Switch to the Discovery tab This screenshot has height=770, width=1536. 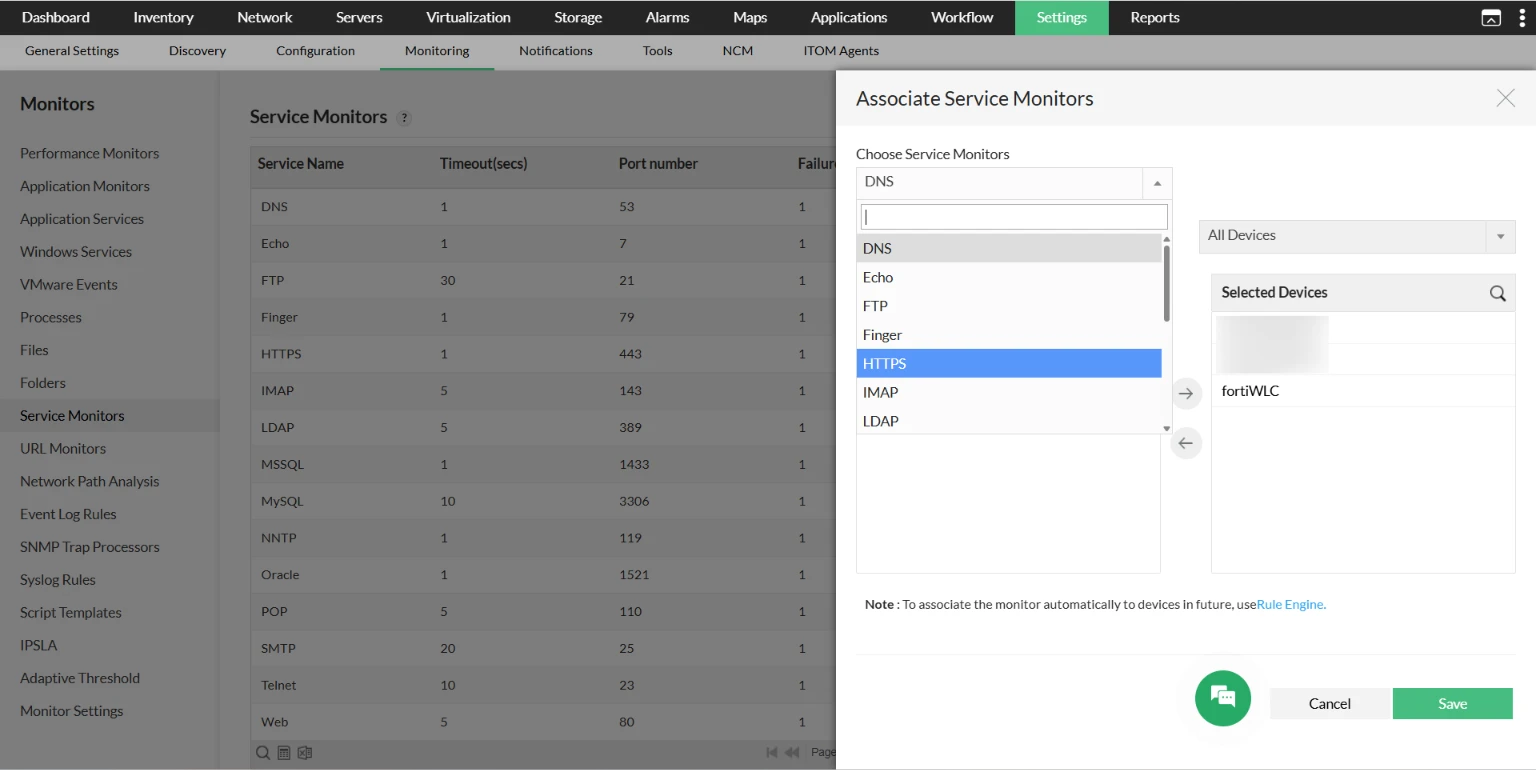click(197, 51)
